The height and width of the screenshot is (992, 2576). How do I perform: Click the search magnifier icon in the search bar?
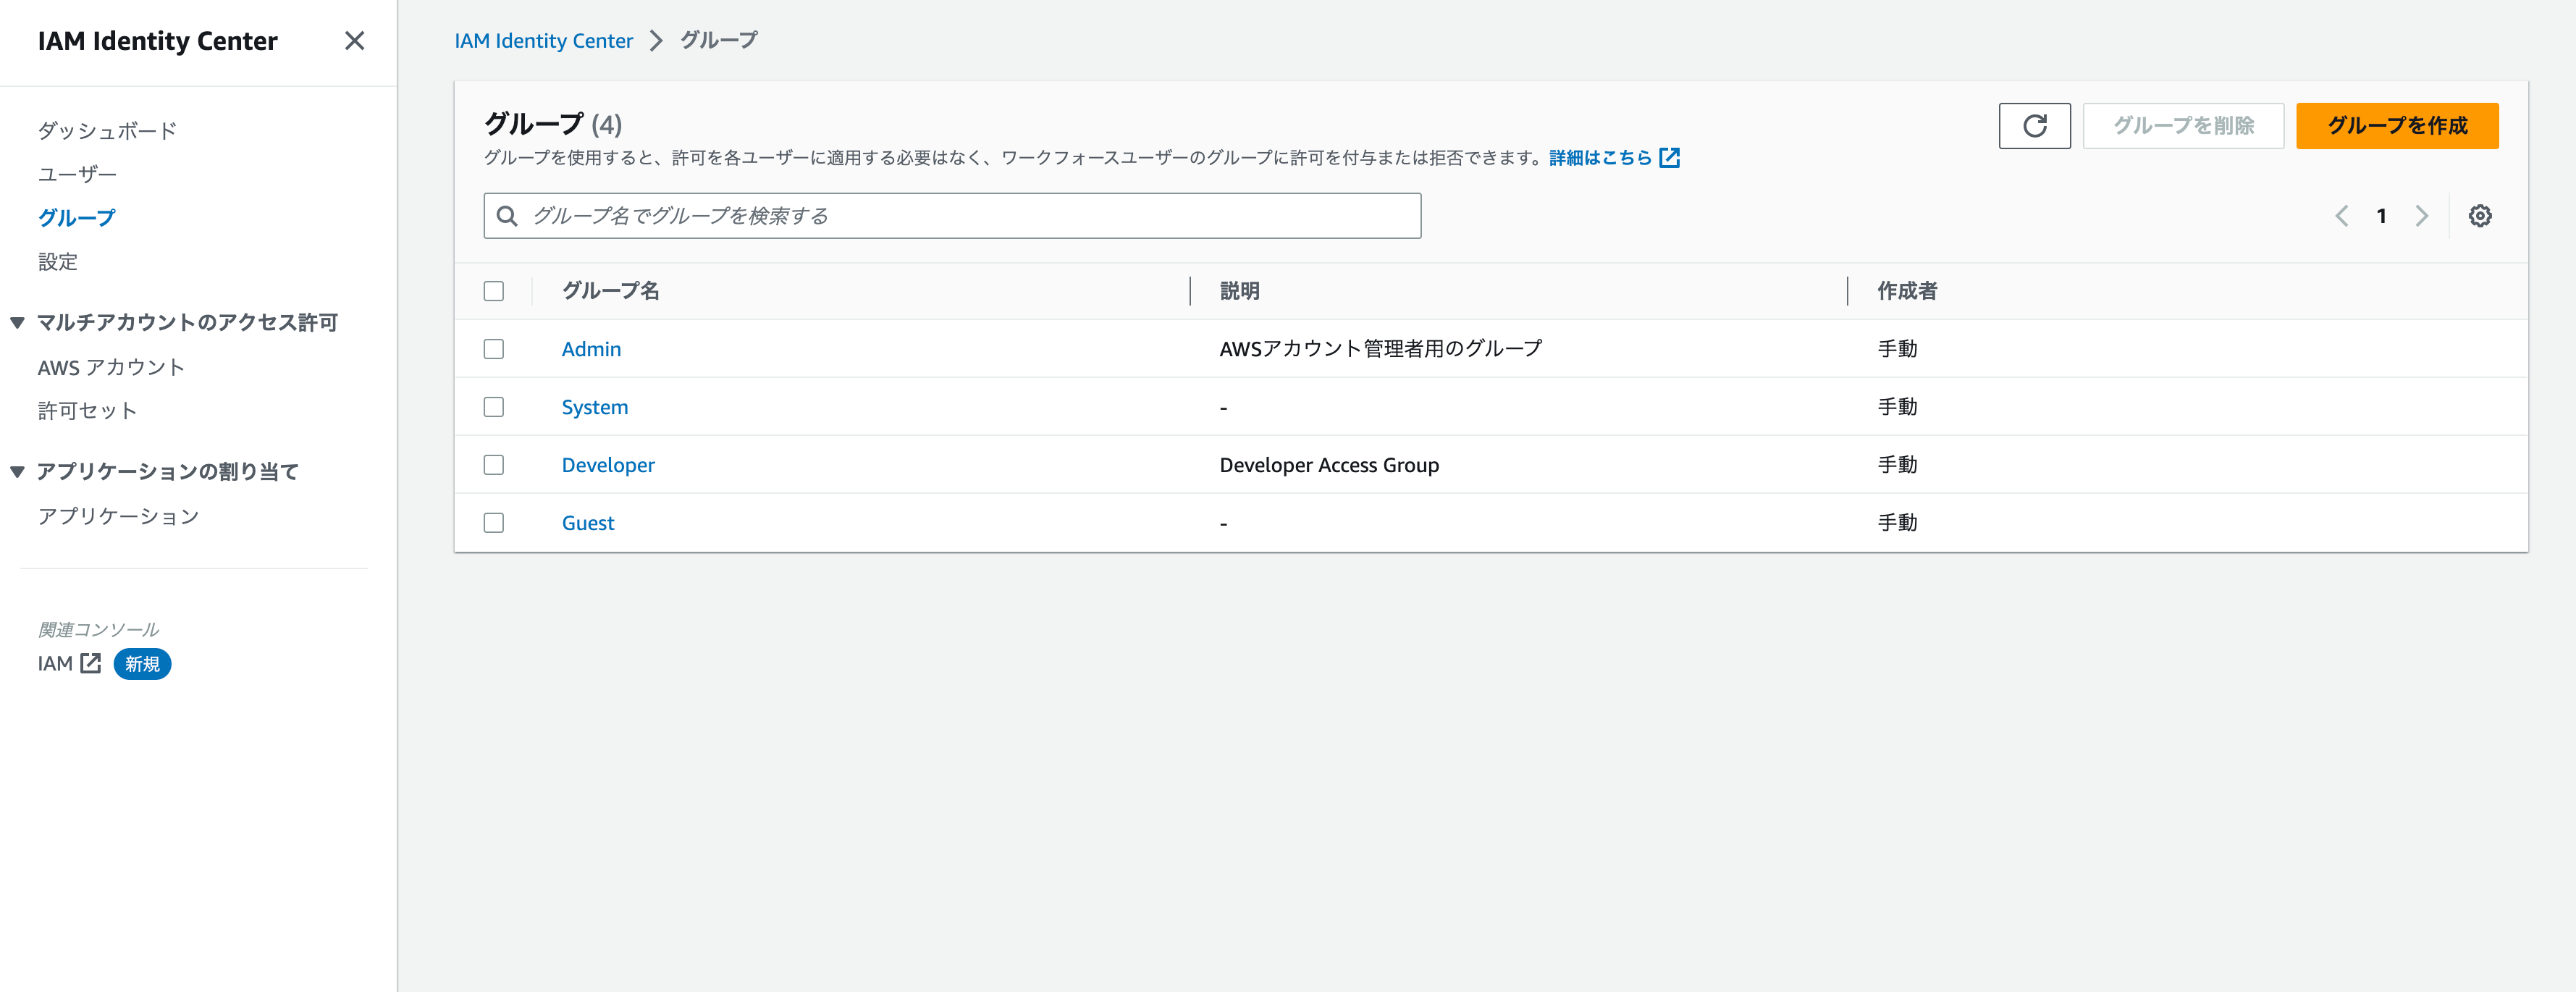(506, 215)
